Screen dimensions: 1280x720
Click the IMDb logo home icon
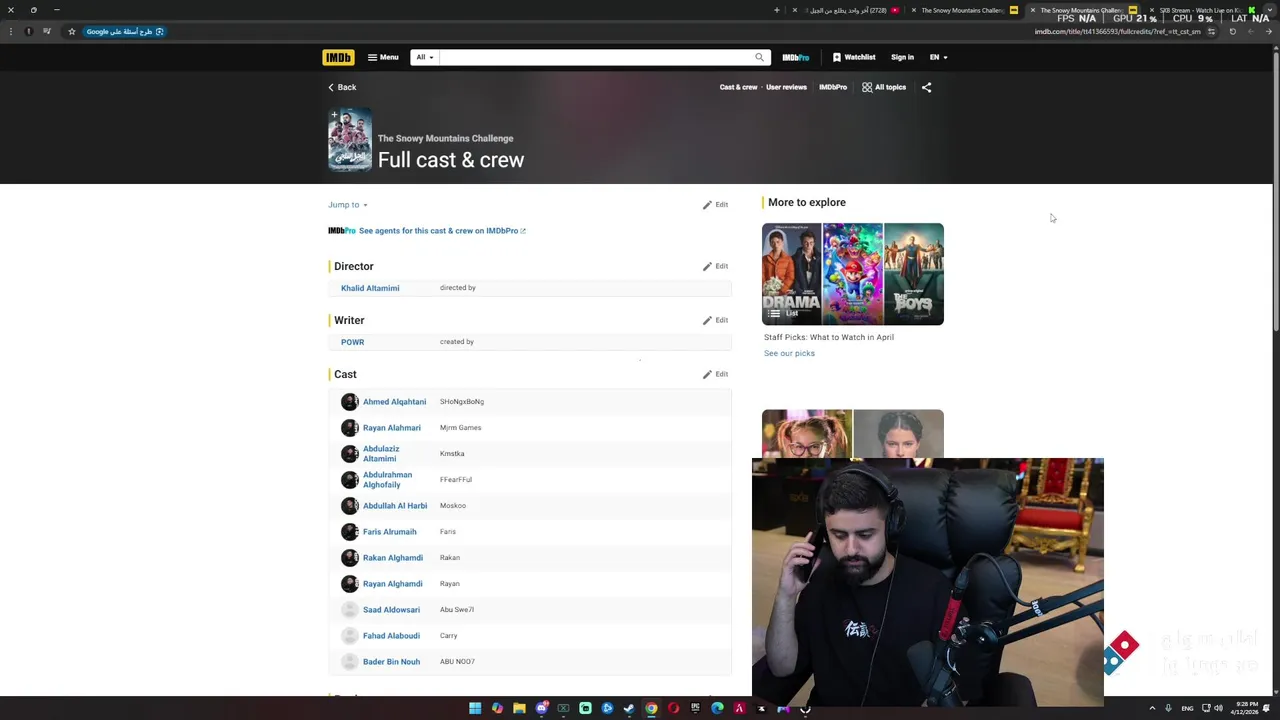point(338,57)
